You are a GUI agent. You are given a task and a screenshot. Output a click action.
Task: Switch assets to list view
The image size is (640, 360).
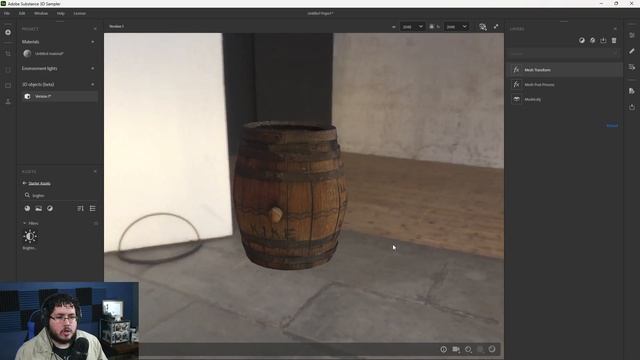pos(93,209)
